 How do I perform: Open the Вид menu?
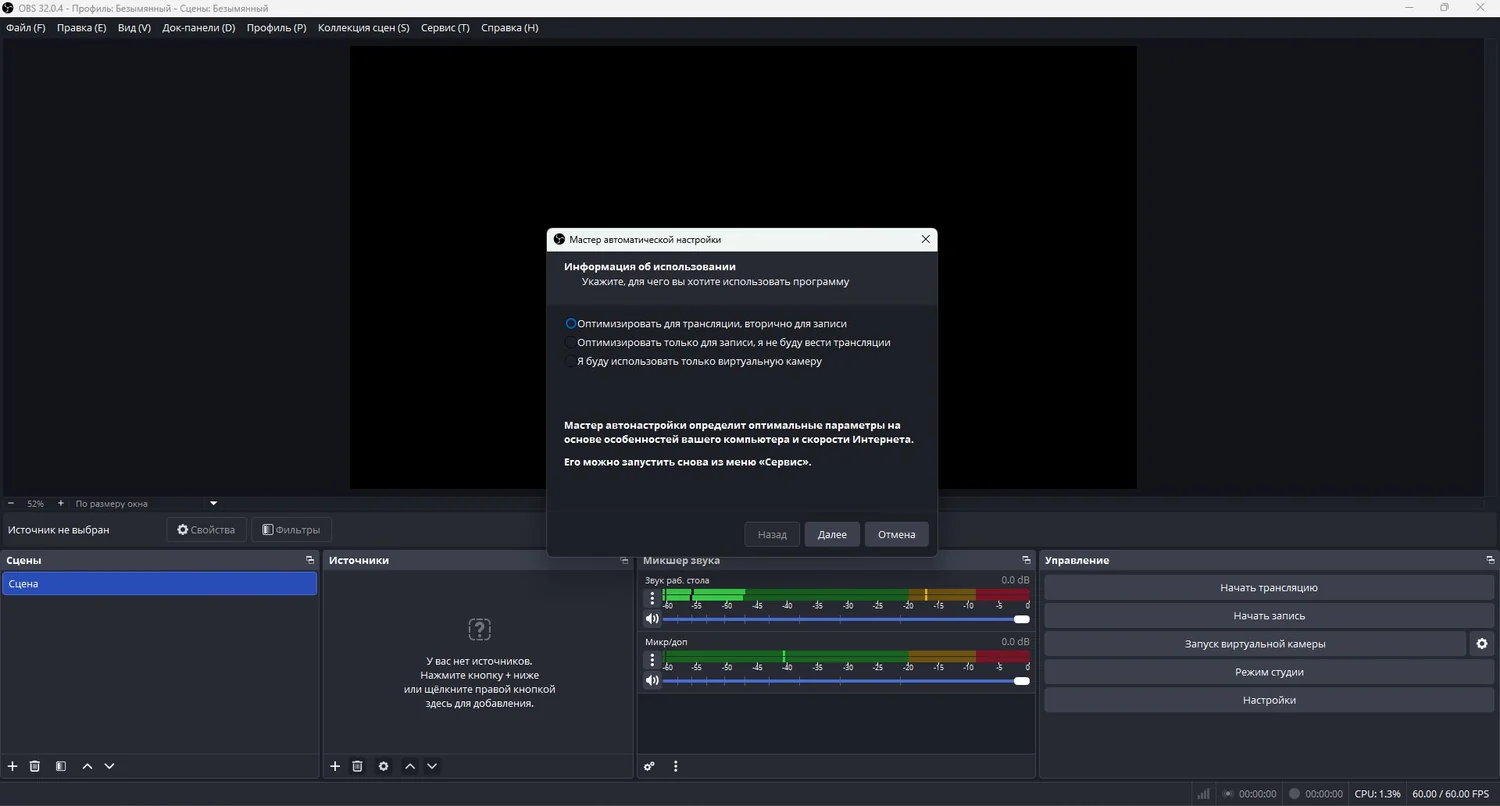[134, 28]
